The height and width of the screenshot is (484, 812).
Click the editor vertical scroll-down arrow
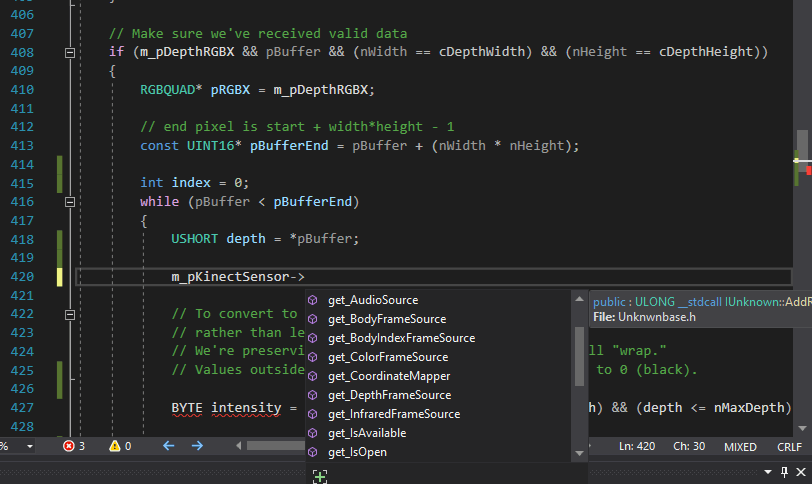click(x=802, y=428)
